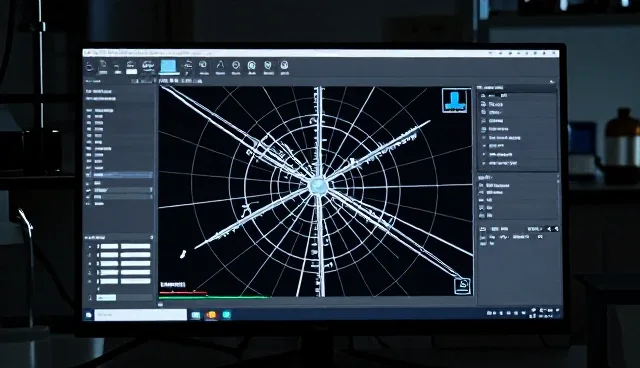Click the top row's wide field in lower-left panel
This screenshot has height=368, width=640.
click(136, 246)
